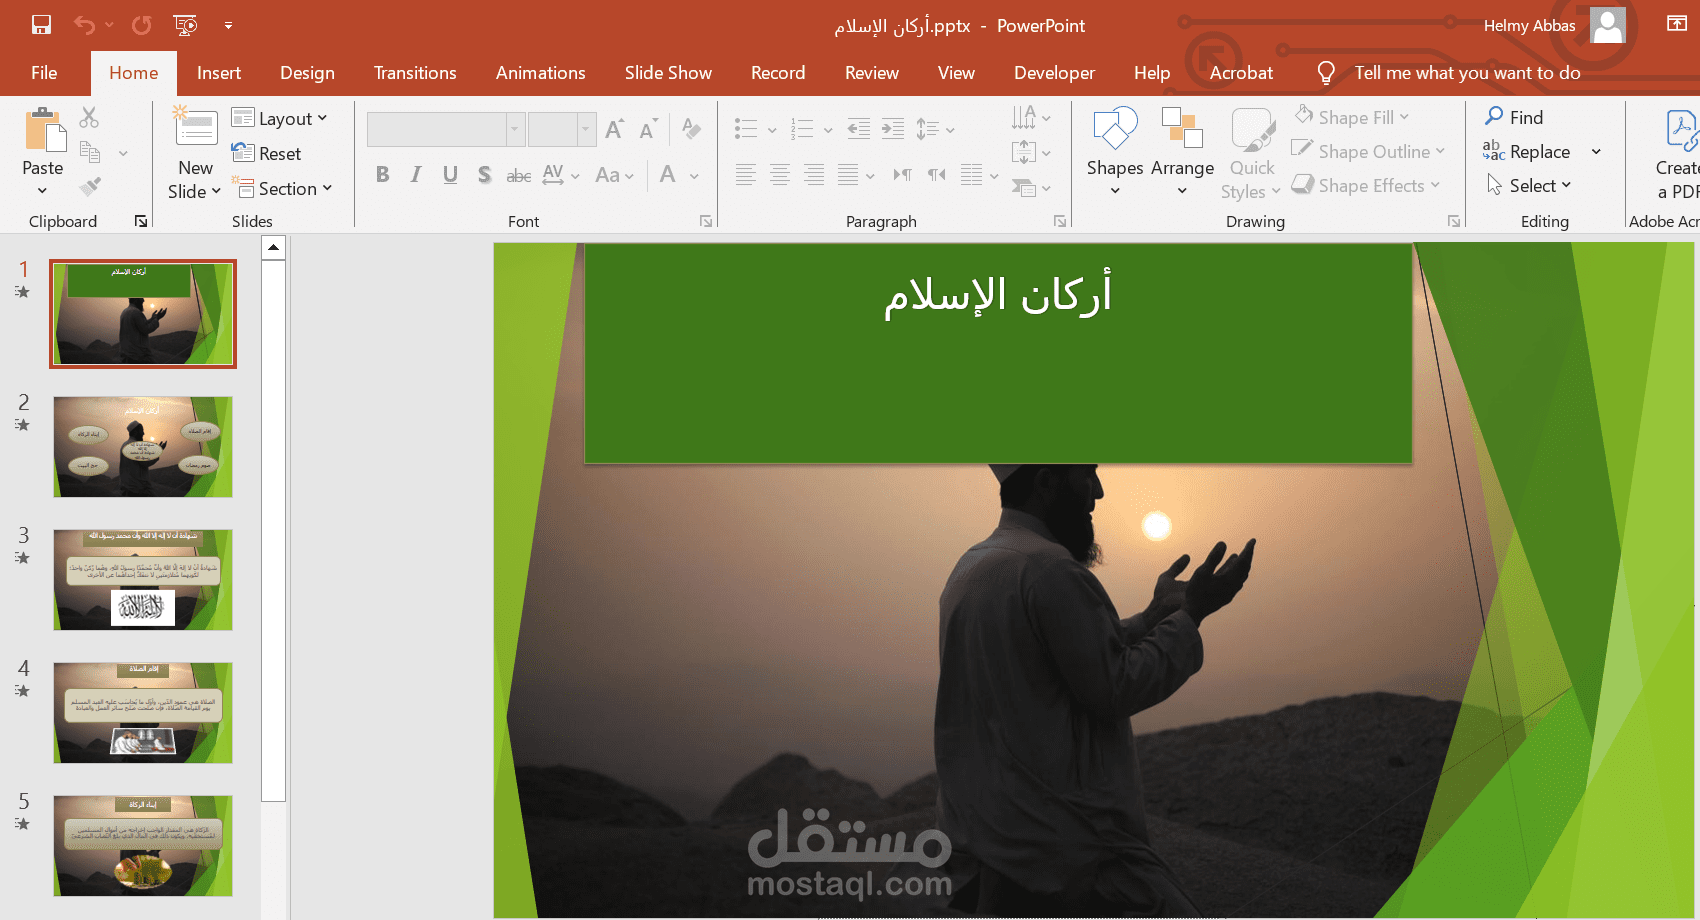The width and height of the screenshot is (1700, 920).
Task: Toggle Underline formatting
Action: click(450, 175)
